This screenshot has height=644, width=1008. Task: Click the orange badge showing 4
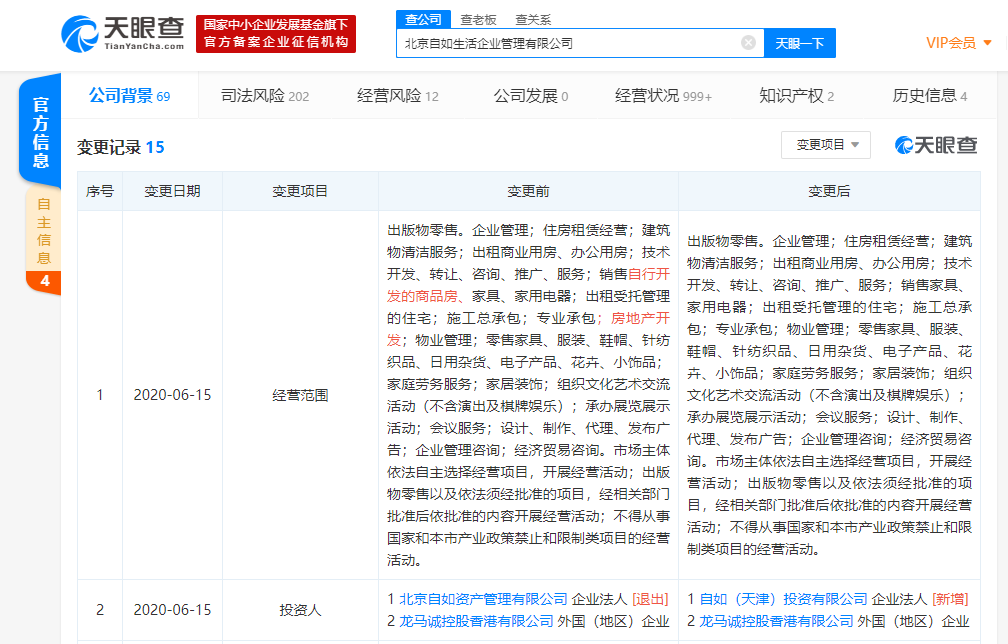(44, 281)
